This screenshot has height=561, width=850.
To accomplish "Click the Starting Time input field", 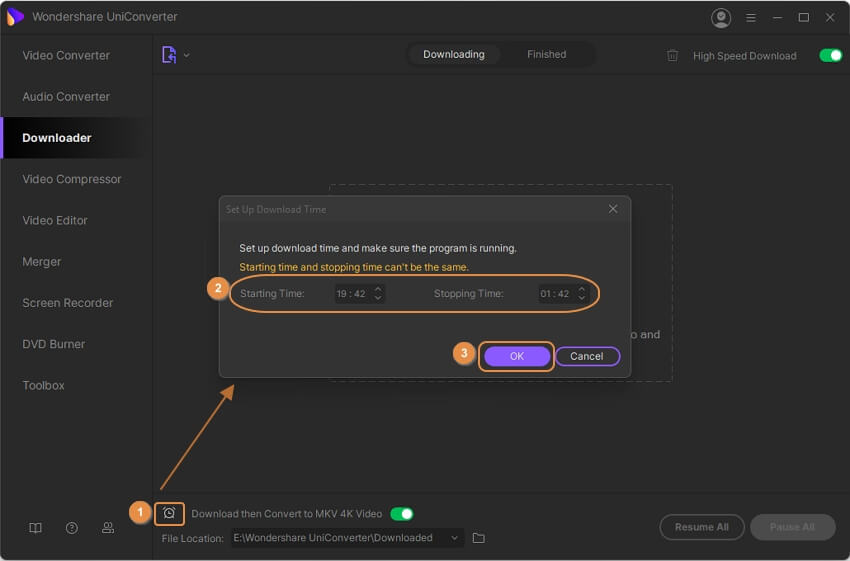I will 352,294.
